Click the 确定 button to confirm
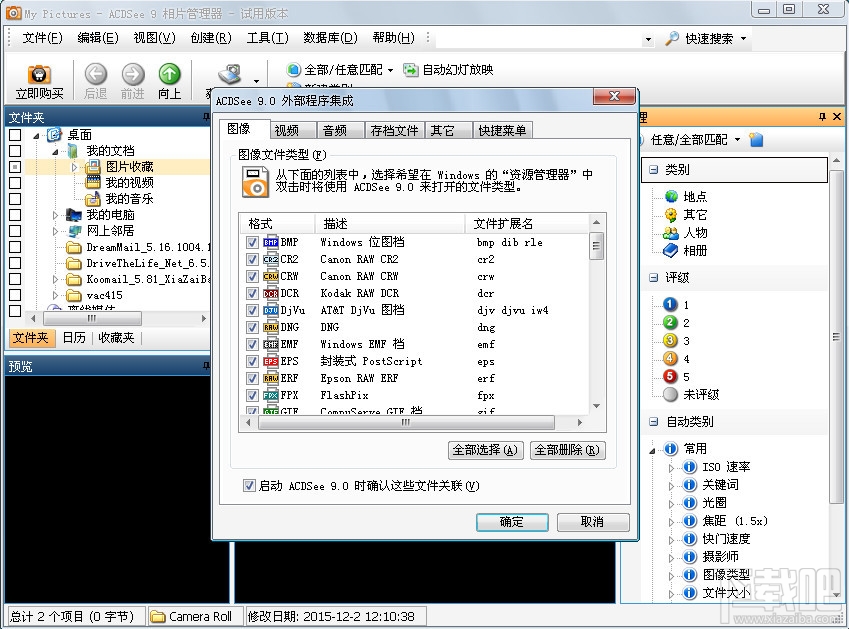 point(511,522)
